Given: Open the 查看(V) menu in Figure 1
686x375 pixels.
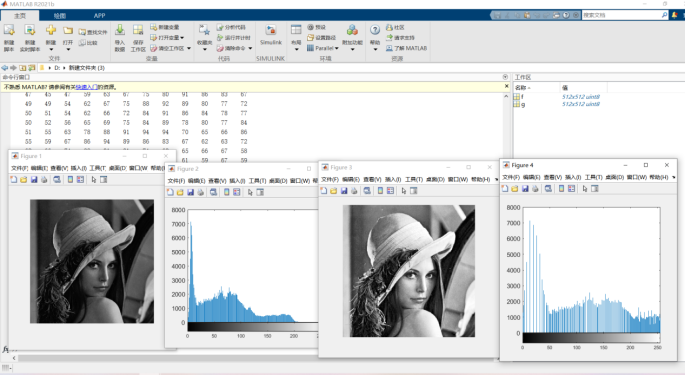Looking at the screenshot, I should point(59,168).
